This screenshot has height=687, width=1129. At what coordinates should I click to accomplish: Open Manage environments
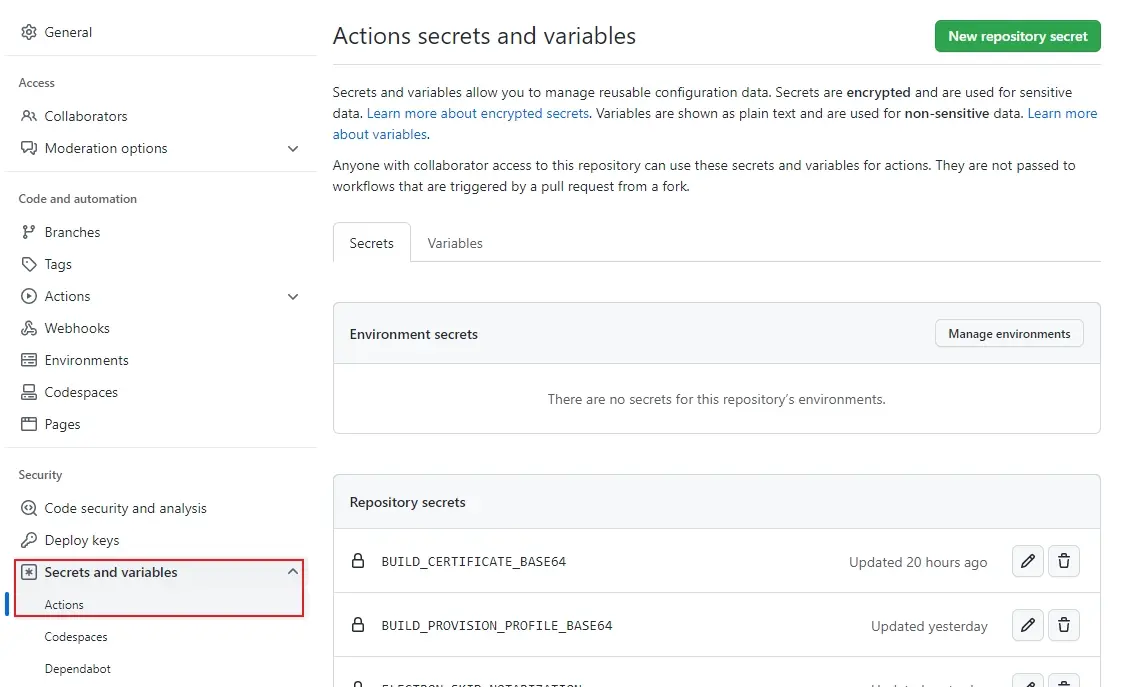point(1009,333)
